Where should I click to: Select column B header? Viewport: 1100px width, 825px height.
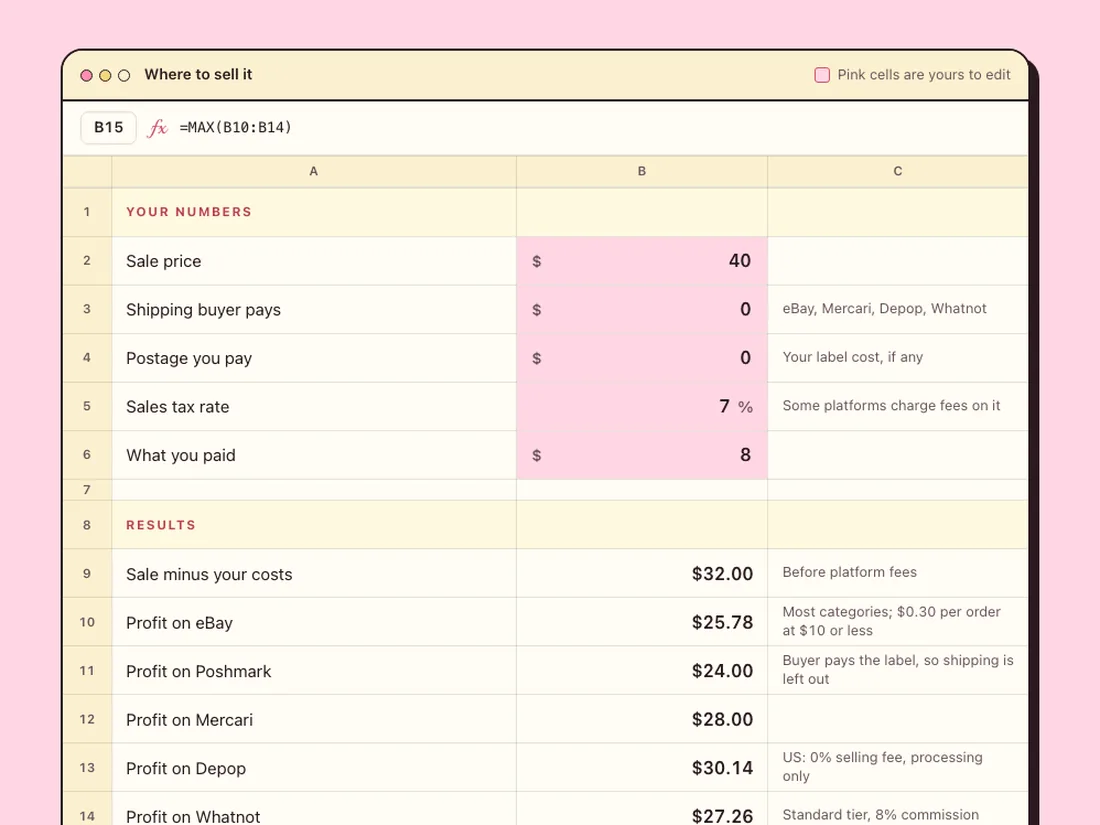642,171
